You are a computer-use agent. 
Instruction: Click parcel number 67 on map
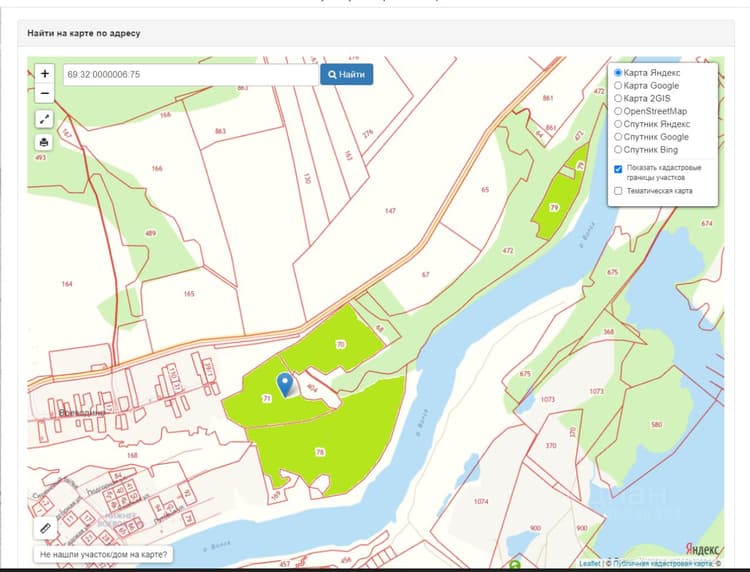(426, 275)
